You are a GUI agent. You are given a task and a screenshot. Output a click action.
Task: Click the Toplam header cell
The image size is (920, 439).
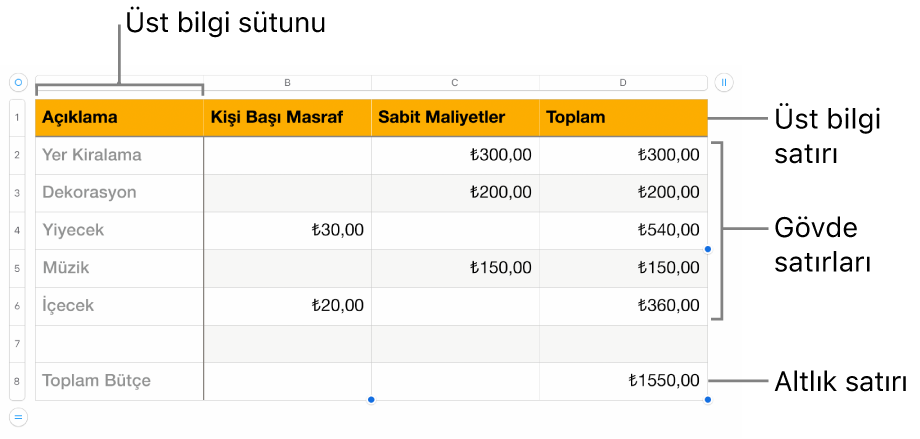(x=623, y=118)
